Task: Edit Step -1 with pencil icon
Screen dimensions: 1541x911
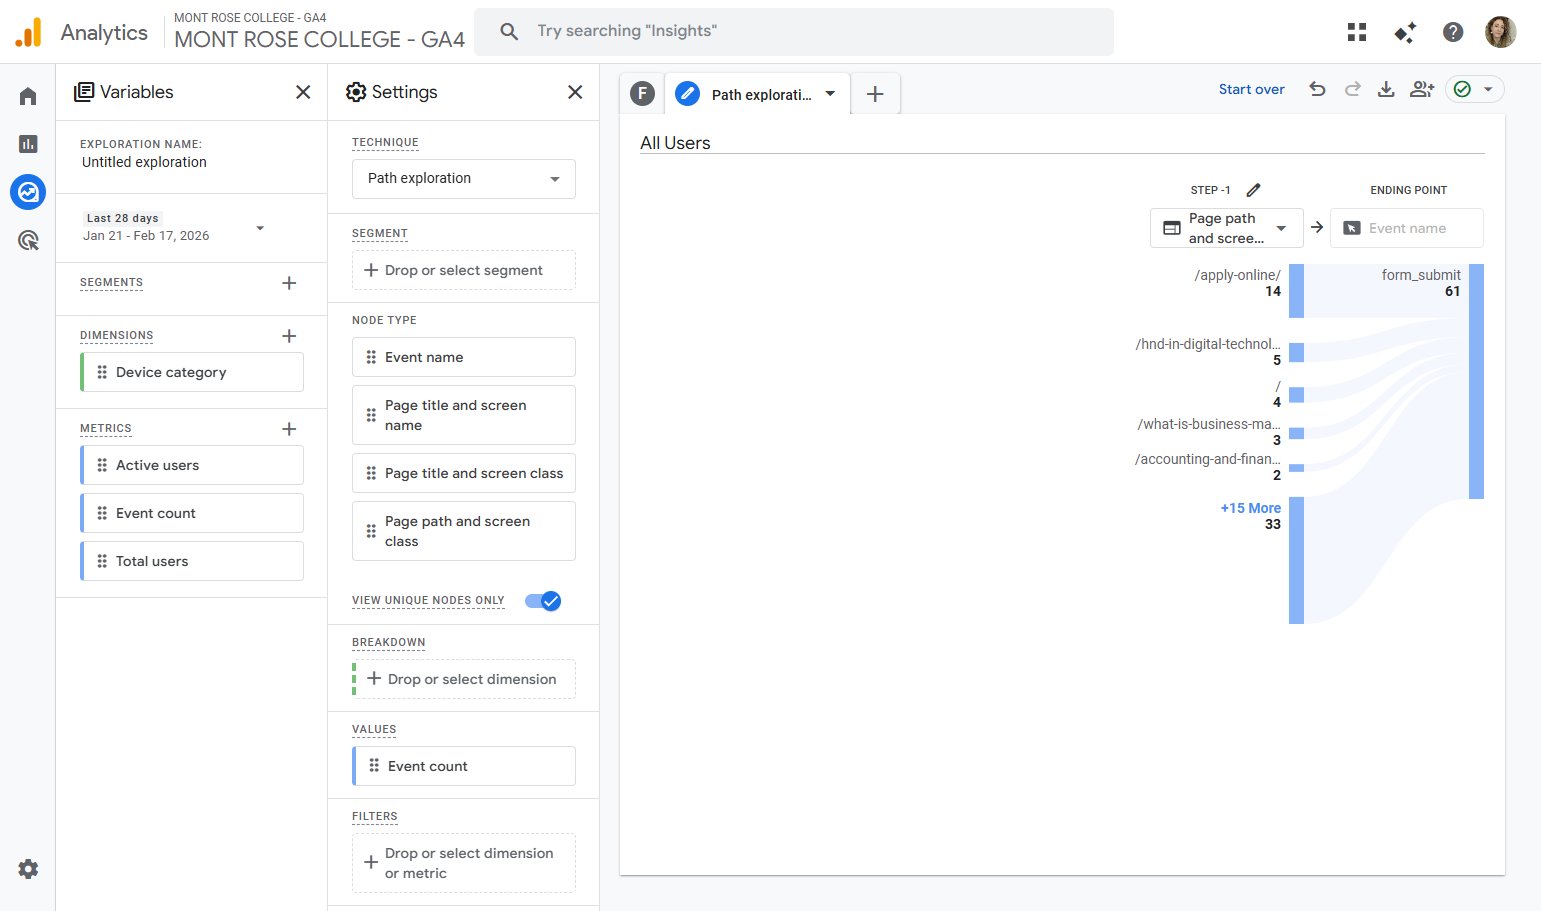Action: tap(1253, 190)
